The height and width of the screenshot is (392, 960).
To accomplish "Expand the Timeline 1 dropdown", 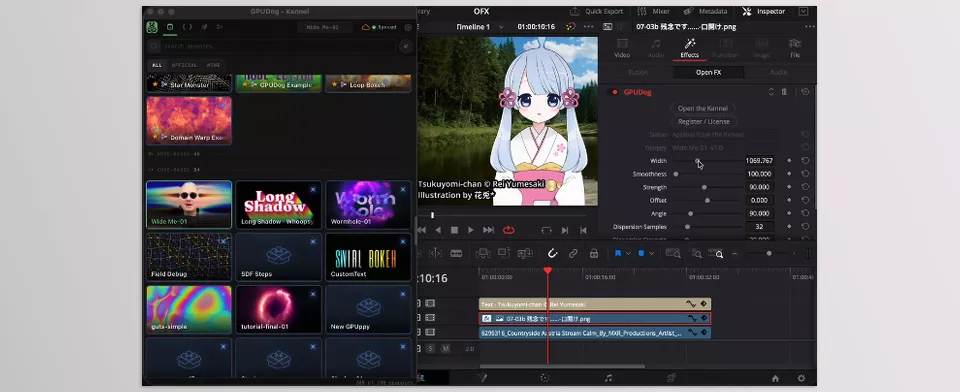I will (x=501, y=27).
